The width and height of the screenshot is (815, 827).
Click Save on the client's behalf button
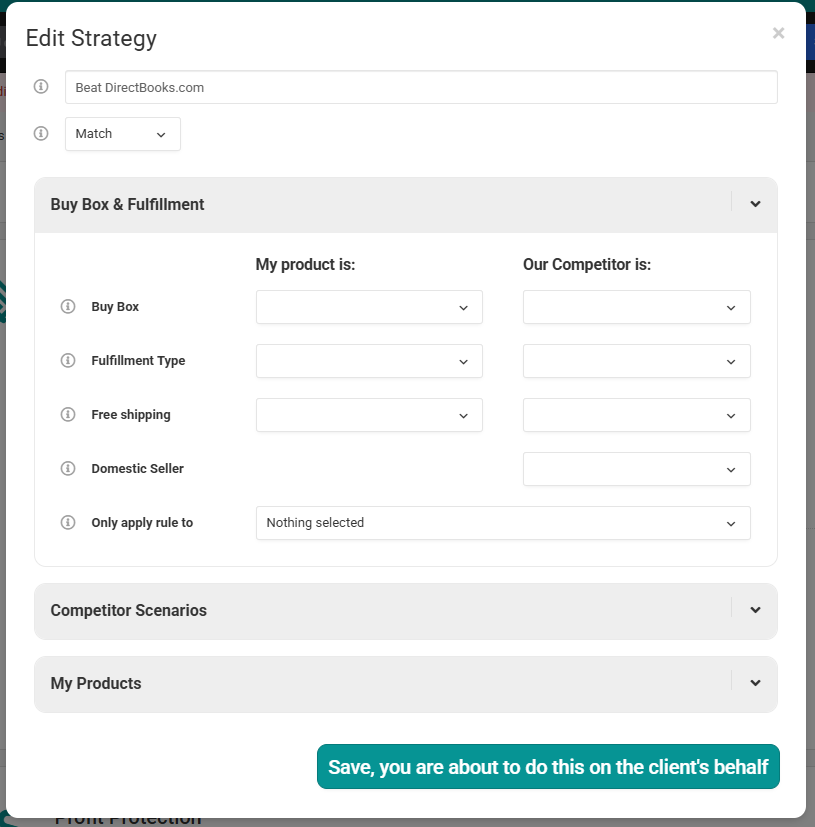548,767
